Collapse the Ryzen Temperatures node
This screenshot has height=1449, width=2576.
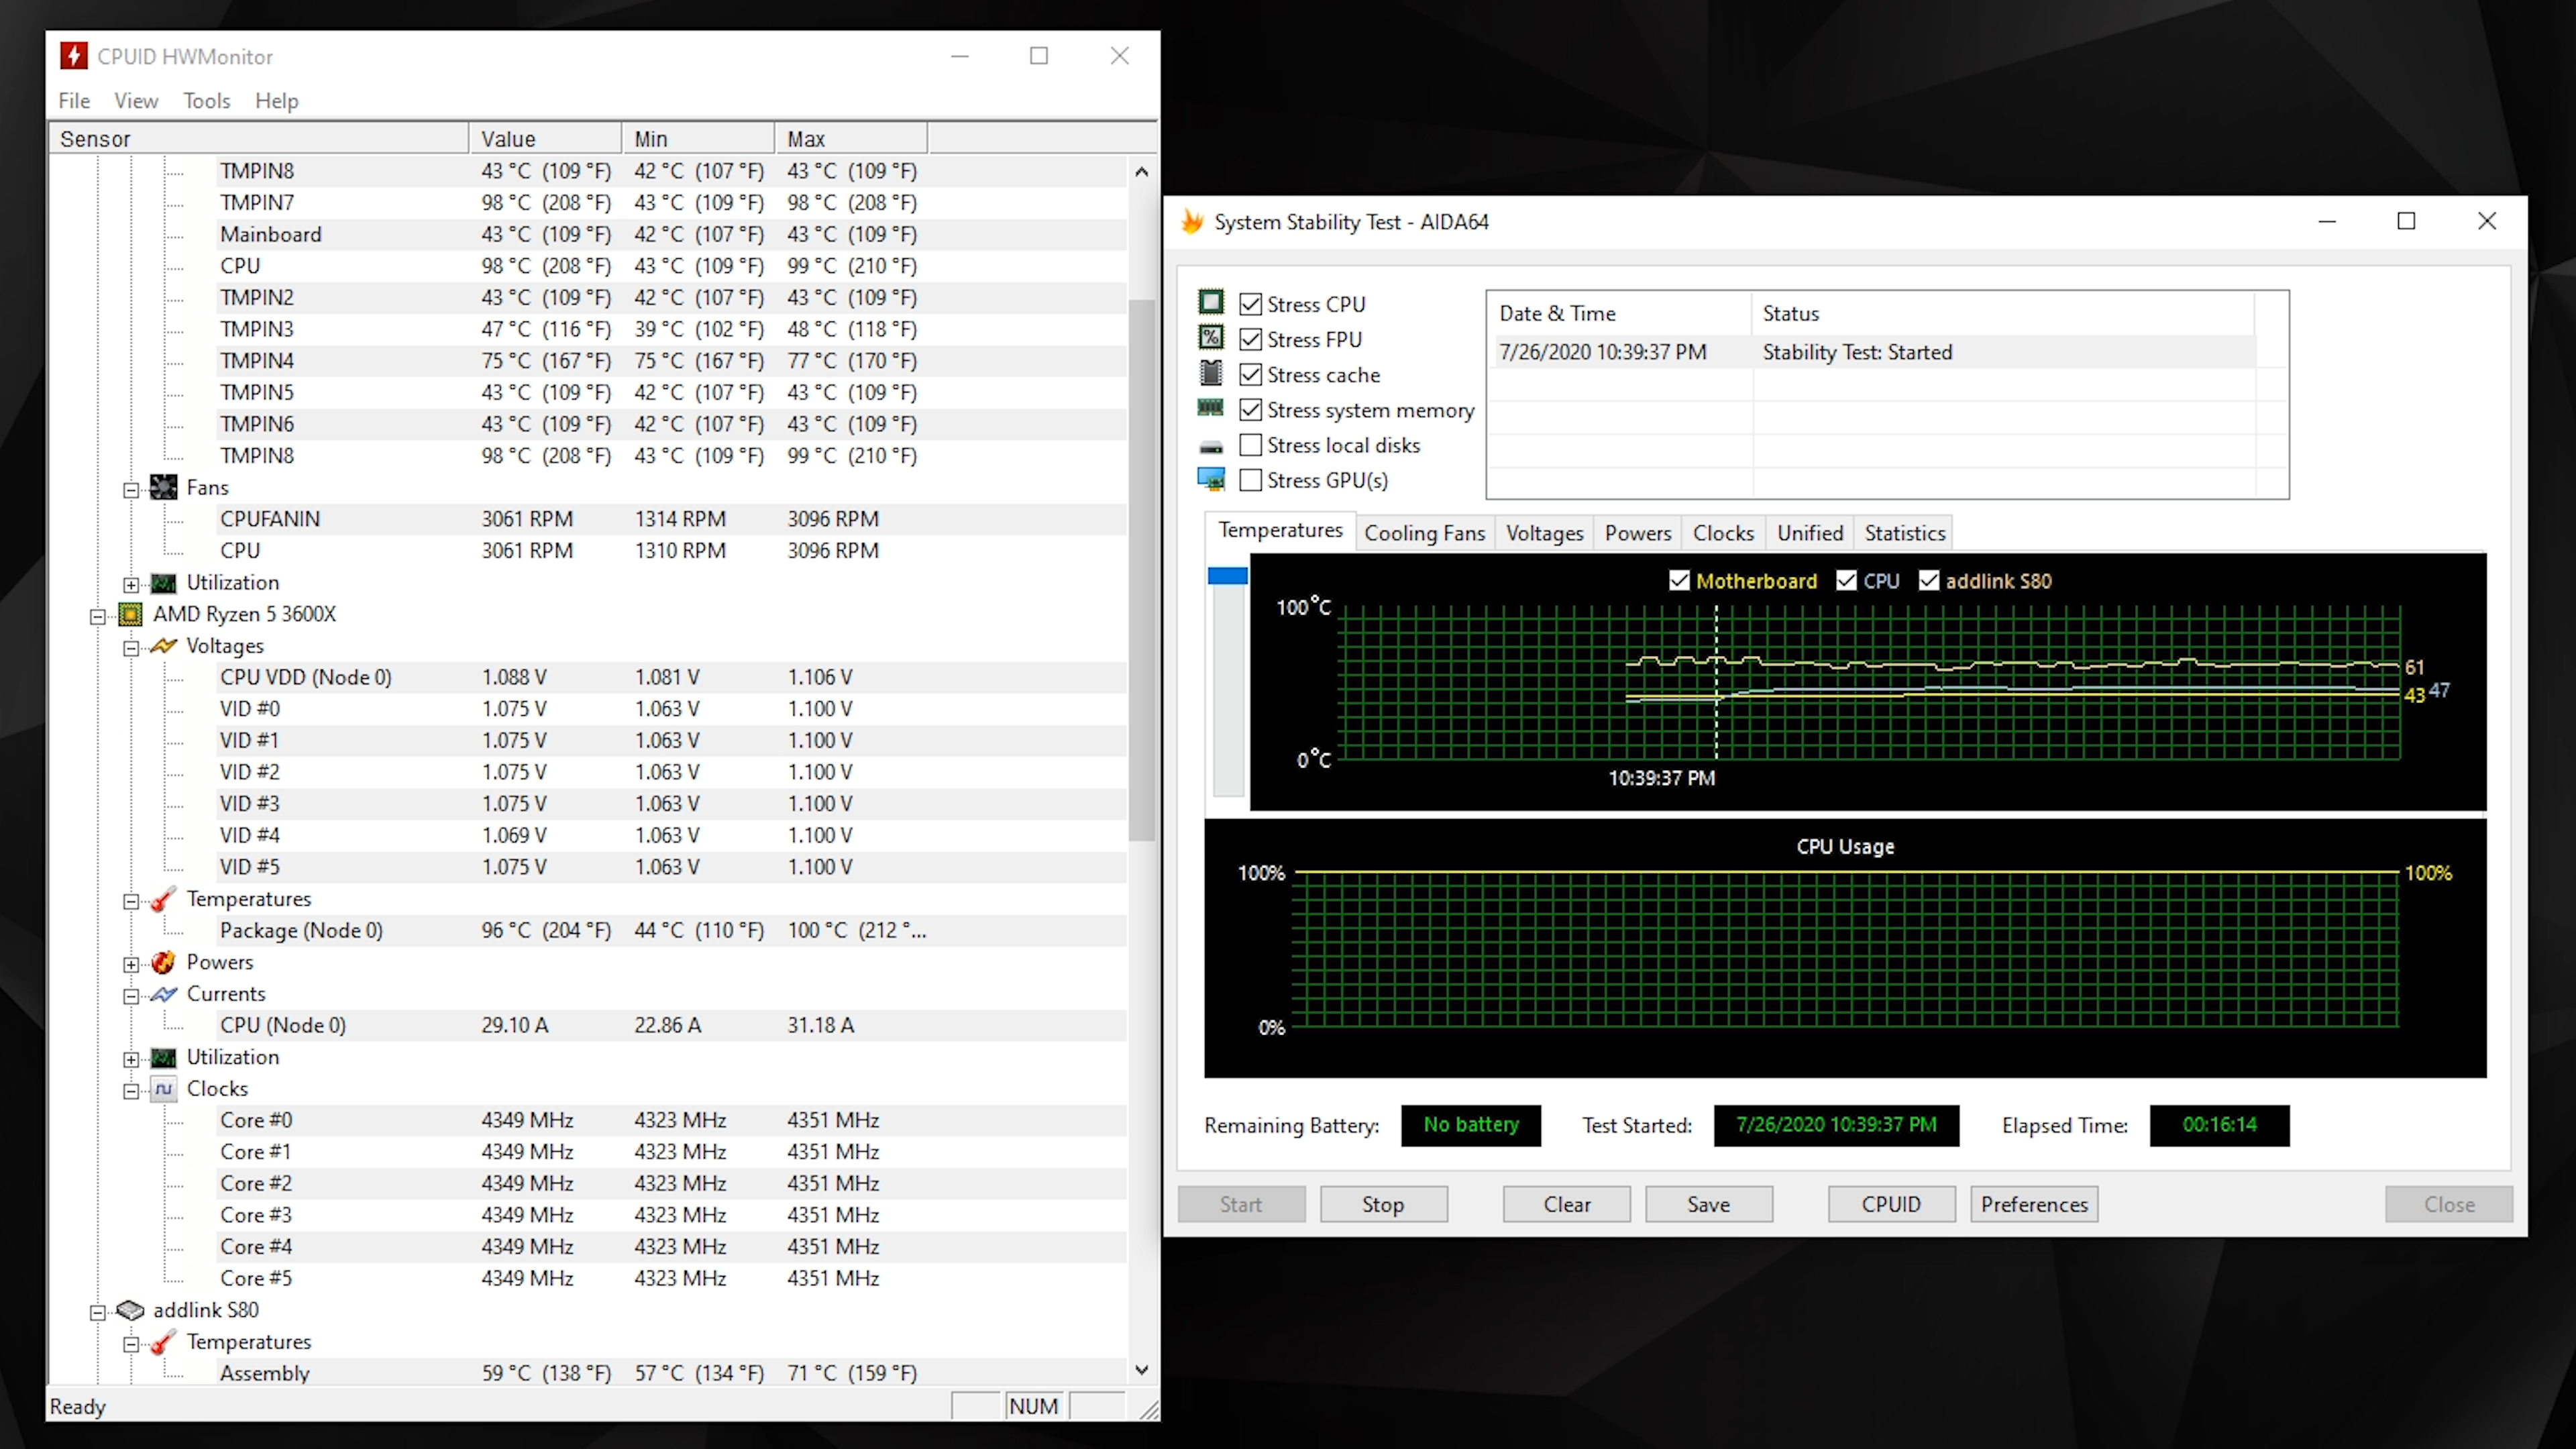[x=131, y=901]
